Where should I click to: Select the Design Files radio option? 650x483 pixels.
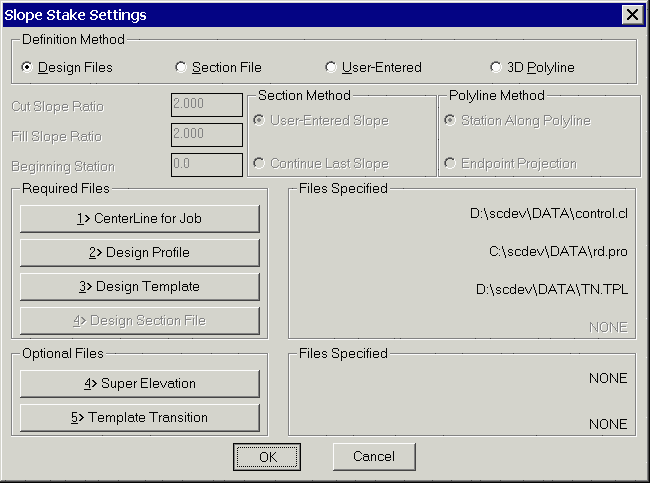point(67,67)
